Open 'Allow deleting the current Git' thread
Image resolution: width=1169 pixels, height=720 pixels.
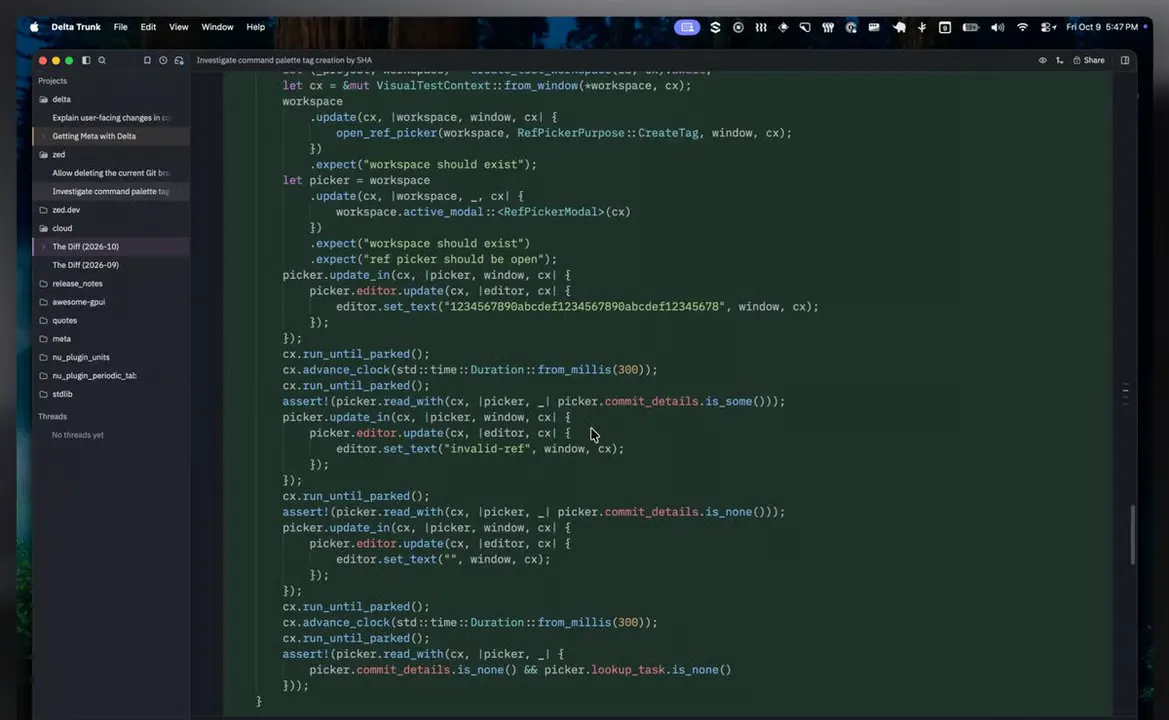[x=111, y=173]
